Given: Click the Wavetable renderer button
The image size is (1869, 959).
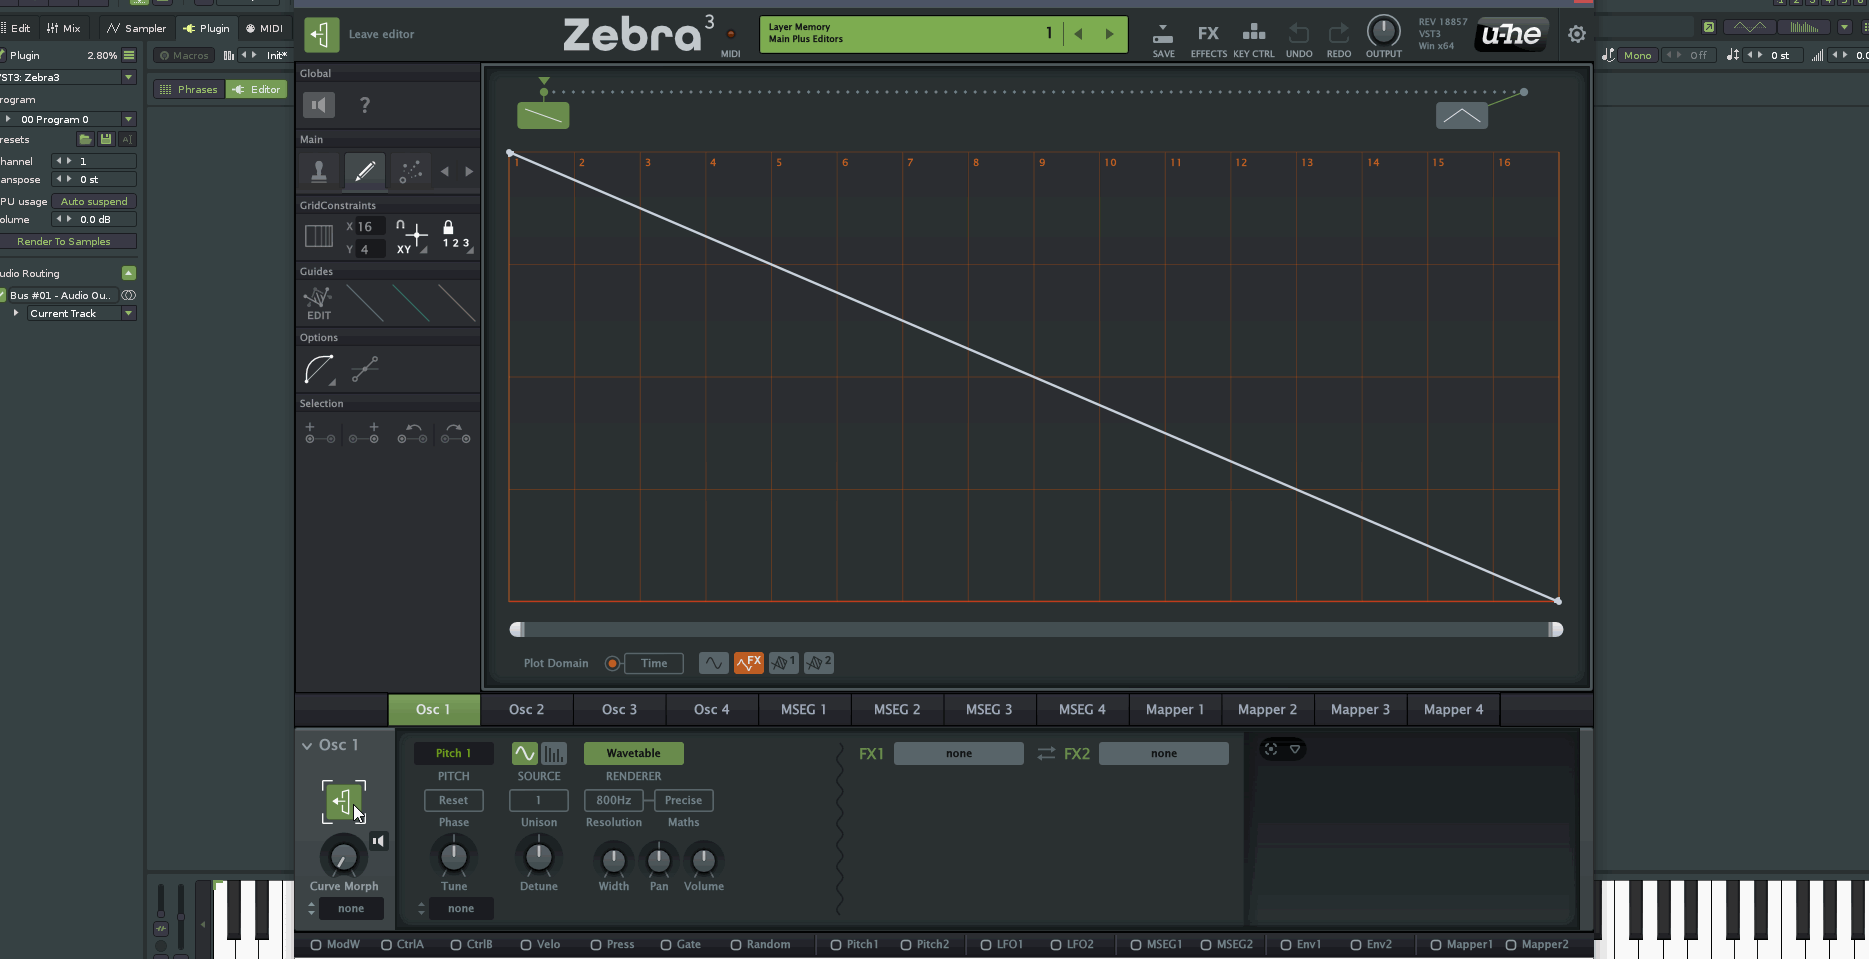Looking at the screenshot, I should [633, 753].
